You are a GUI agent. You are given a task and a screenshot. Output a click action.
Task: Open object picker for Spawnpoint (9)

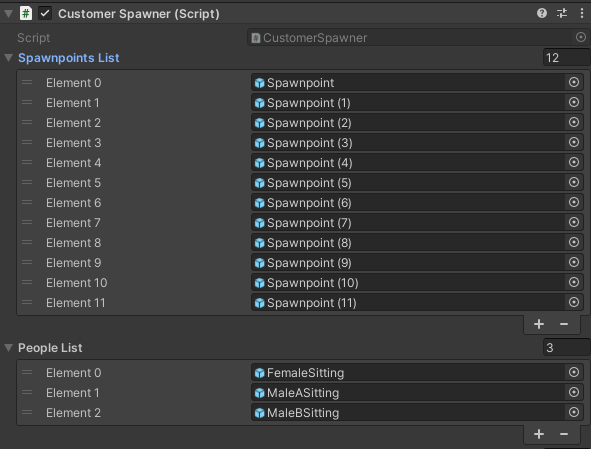point(574,262)
